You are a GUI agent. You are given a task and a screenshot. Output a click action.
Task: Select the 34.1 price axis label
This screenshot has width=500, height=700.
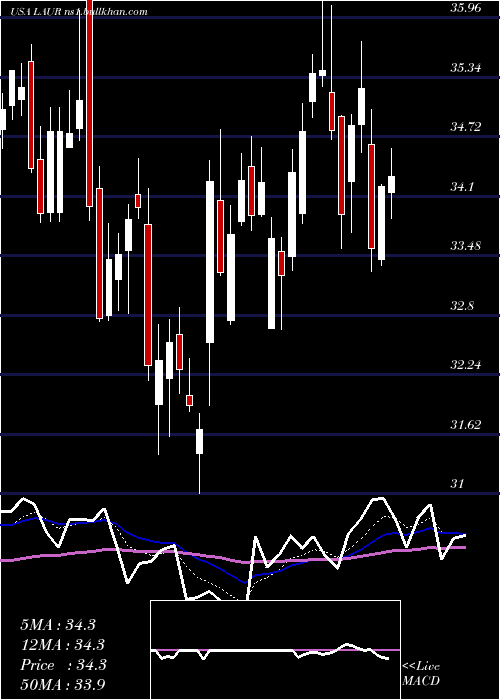462,187
